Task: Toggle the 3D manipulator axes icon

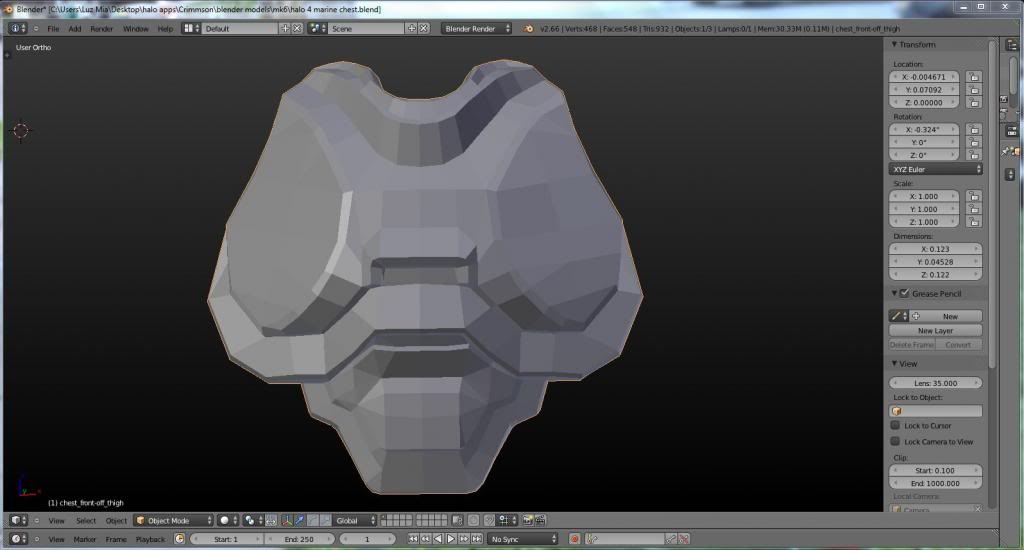Action: 287,521
